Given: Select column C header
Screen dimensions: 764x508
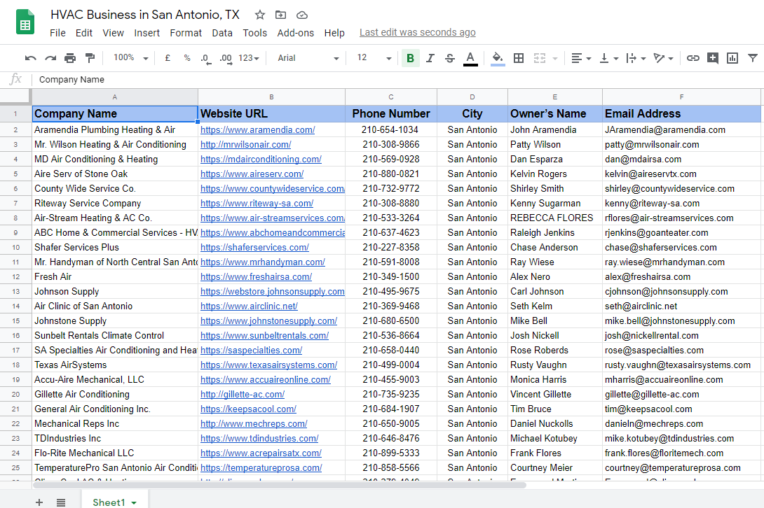Looking at the screenshot, I should pos(391,97).
